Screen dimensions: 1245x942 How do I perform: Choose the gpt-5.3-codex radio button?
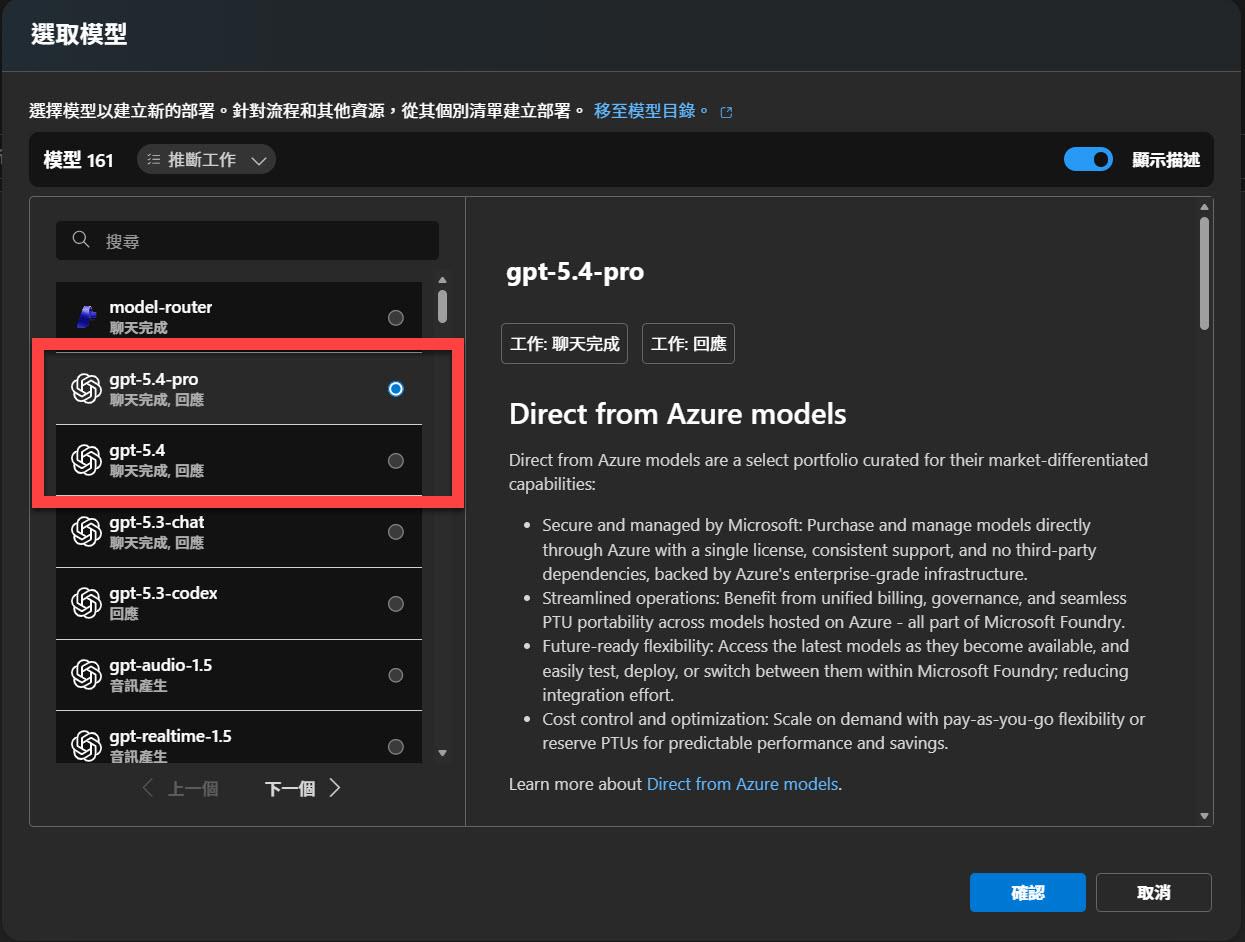(x=396, y=604)
